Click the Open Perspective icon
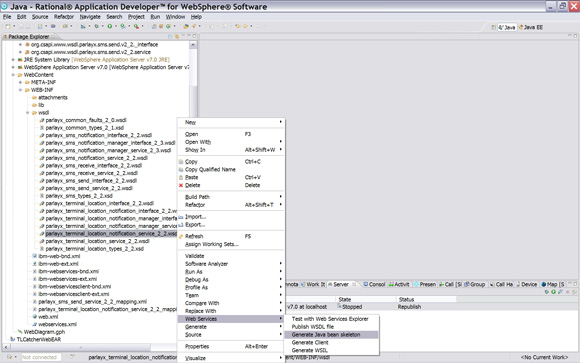The image size is (580, 363). pyautogui.click(x=493, y=27)
